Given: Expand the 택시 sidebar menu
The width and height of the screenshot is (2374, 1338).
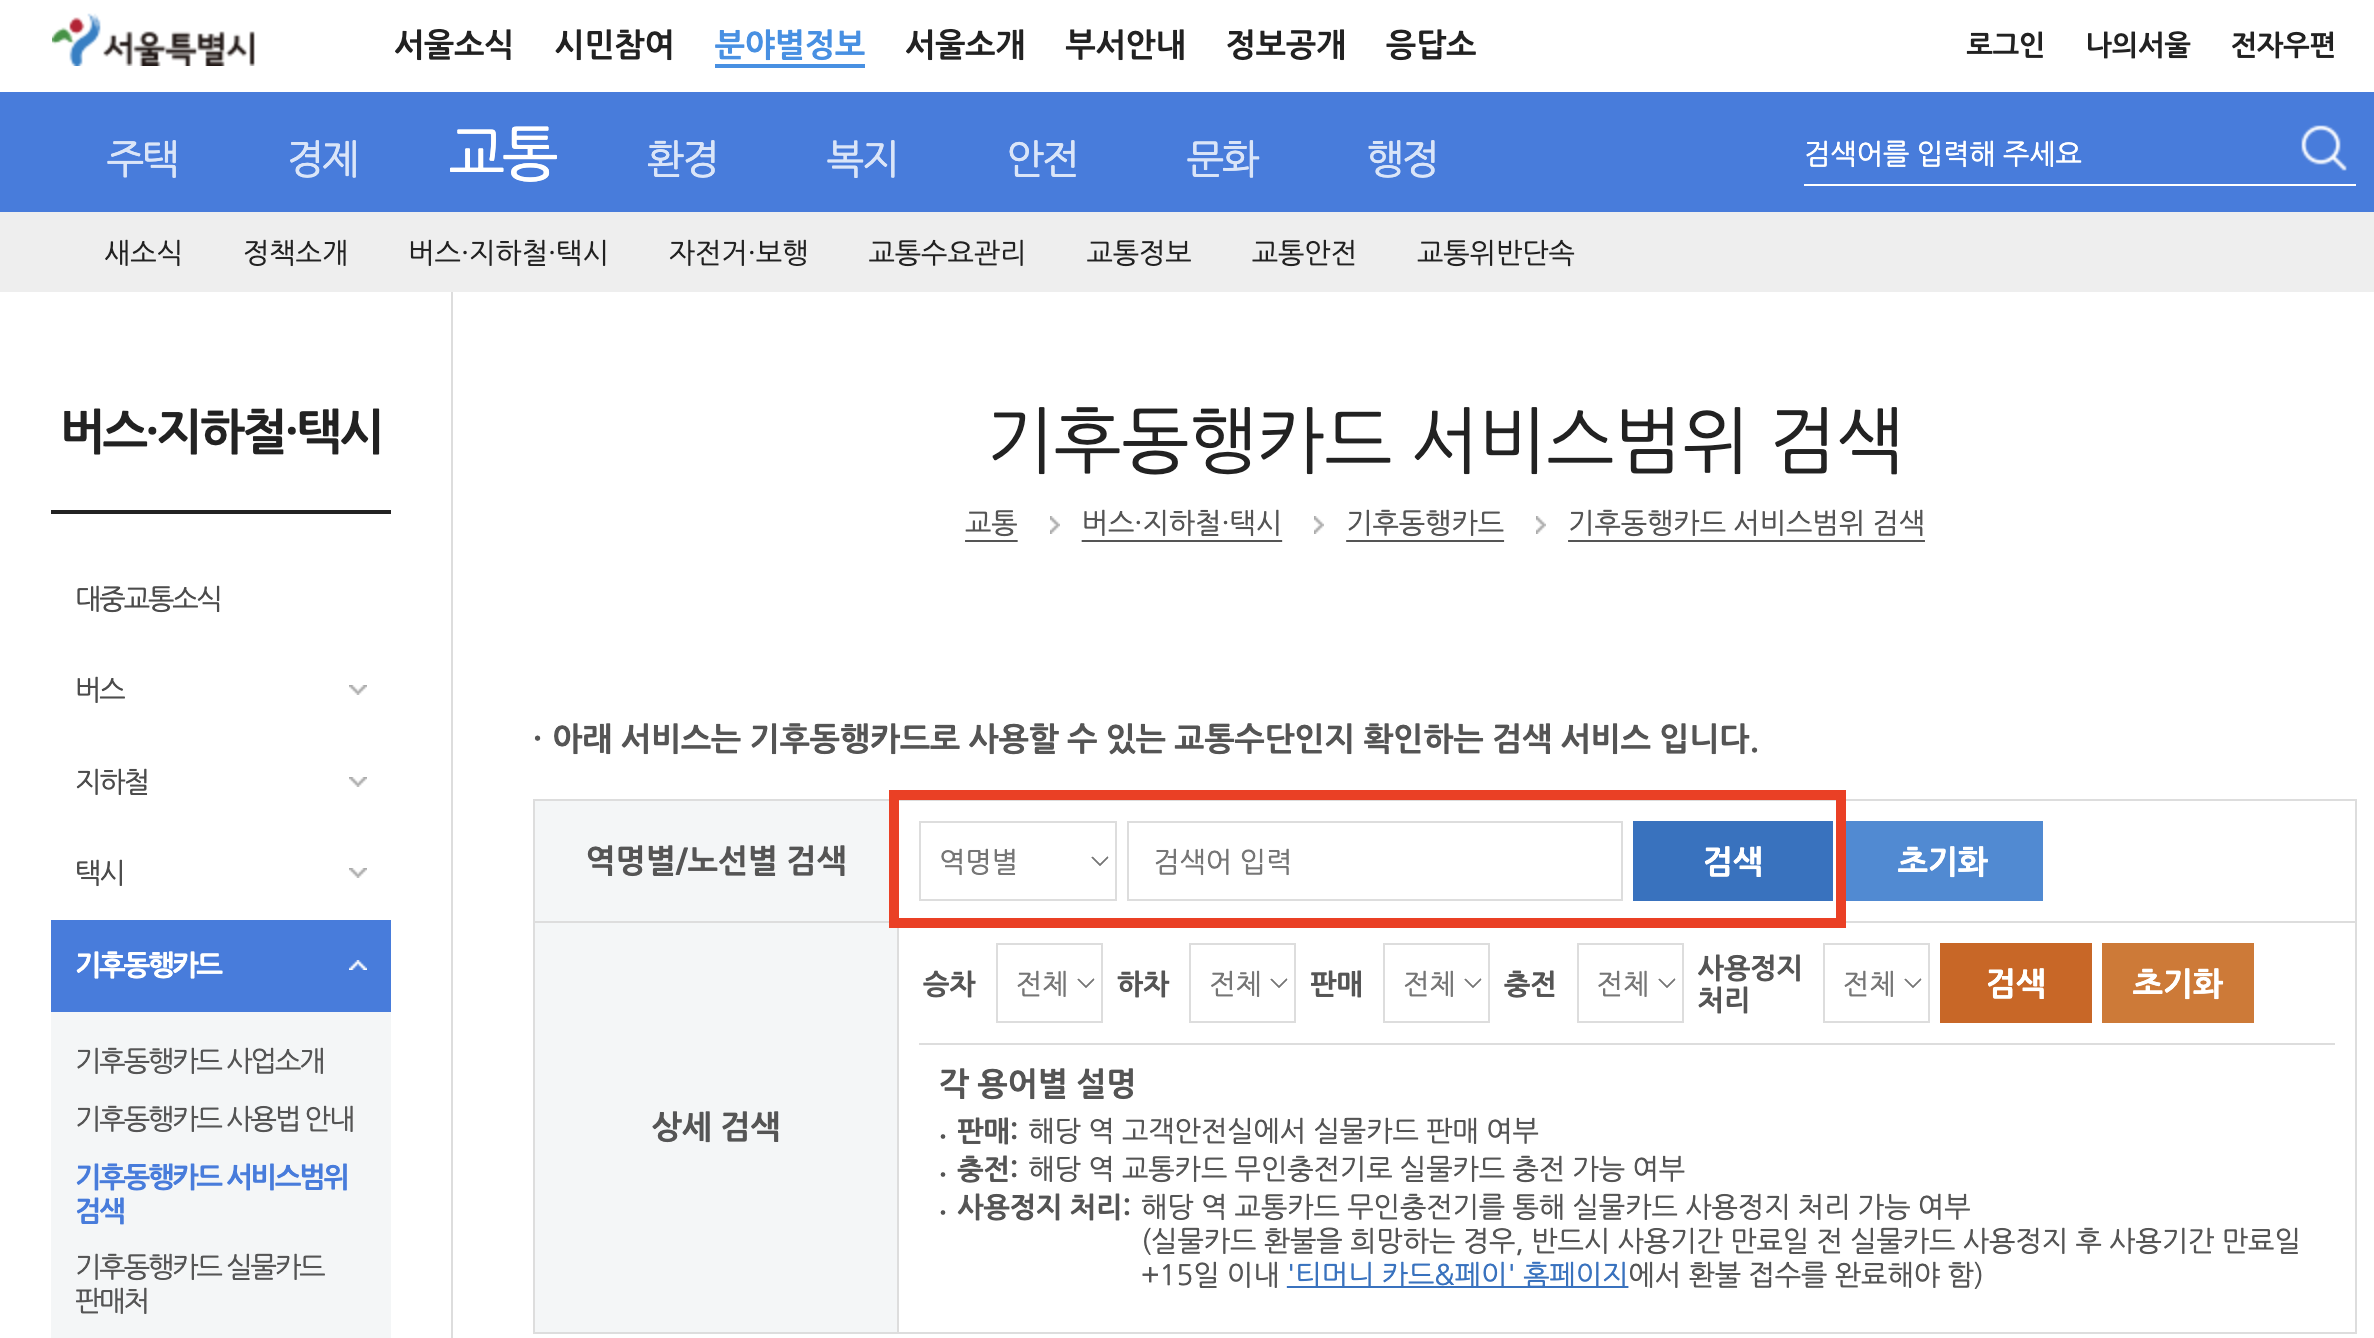Looking at the screenshot, I should [357, 872].
